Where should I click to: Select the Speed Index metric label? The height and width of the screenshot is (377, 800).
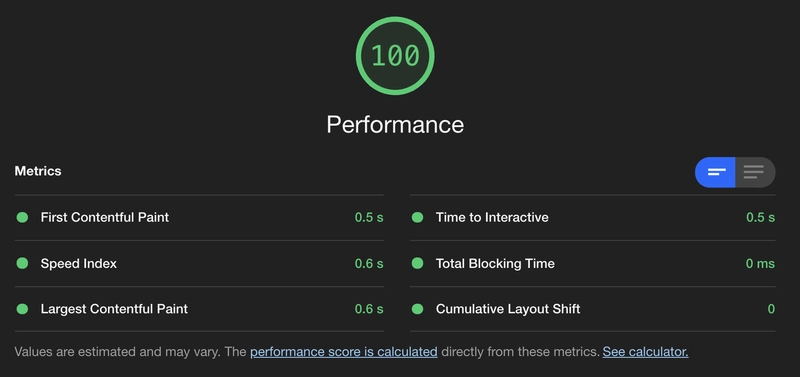[79, 264]
